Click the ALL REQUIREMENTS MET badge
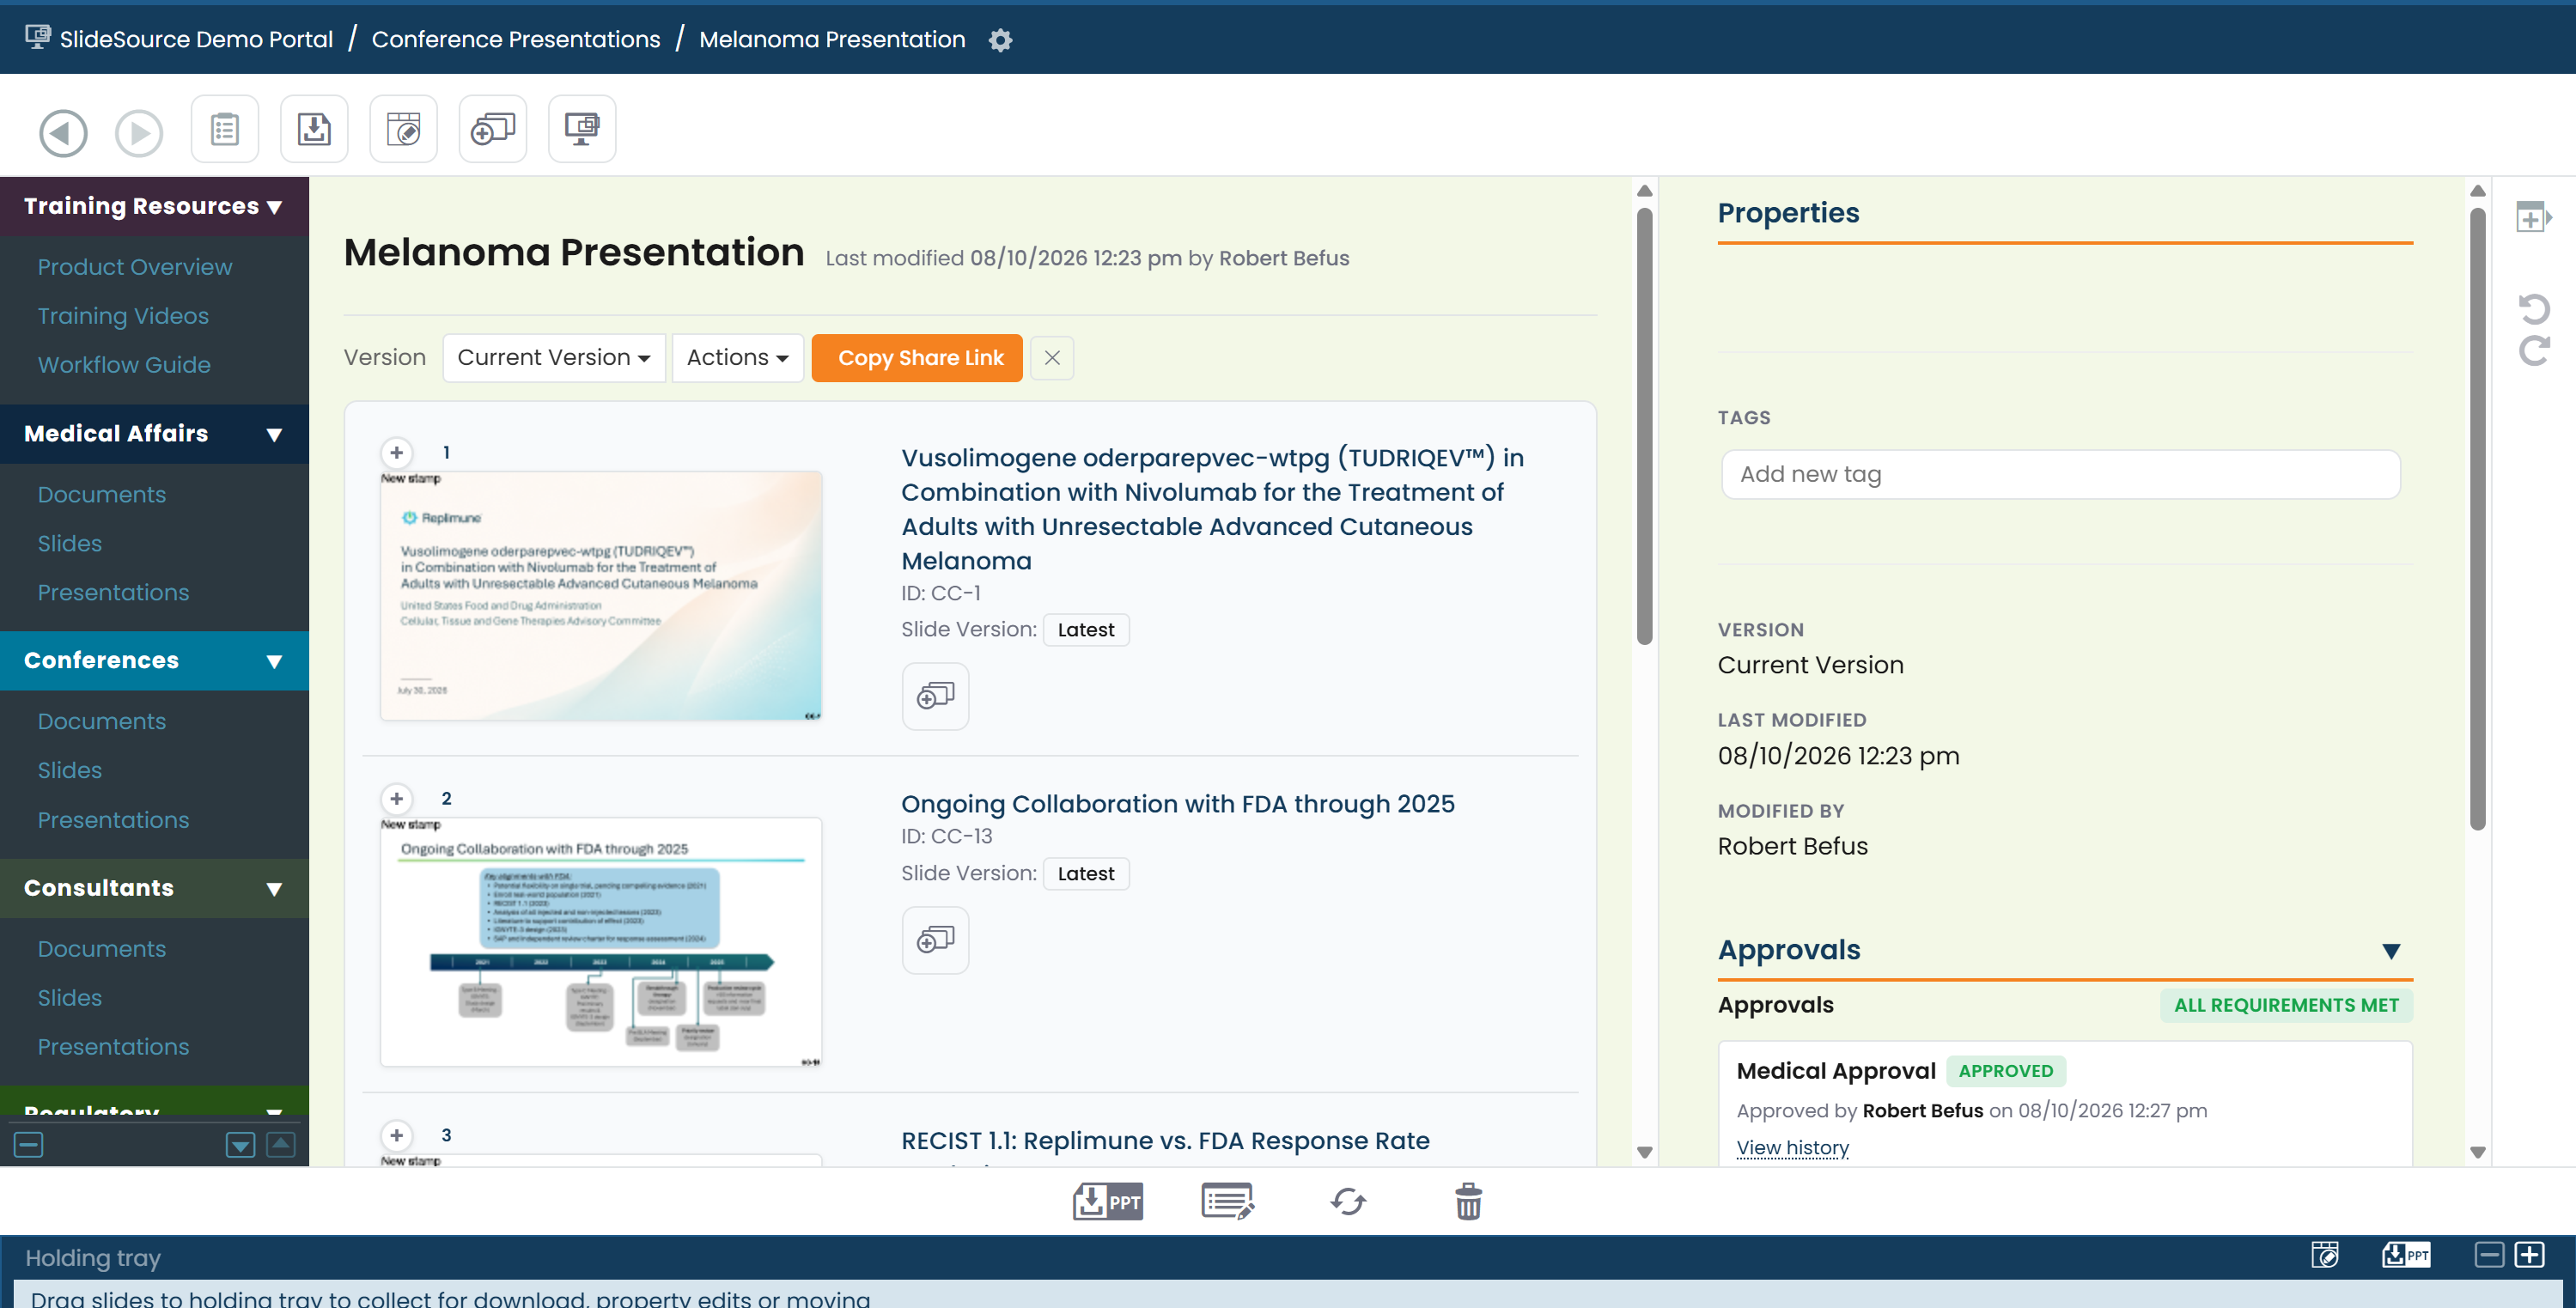This screenshot has width=2576, height=1308. click(2286, 1005)
